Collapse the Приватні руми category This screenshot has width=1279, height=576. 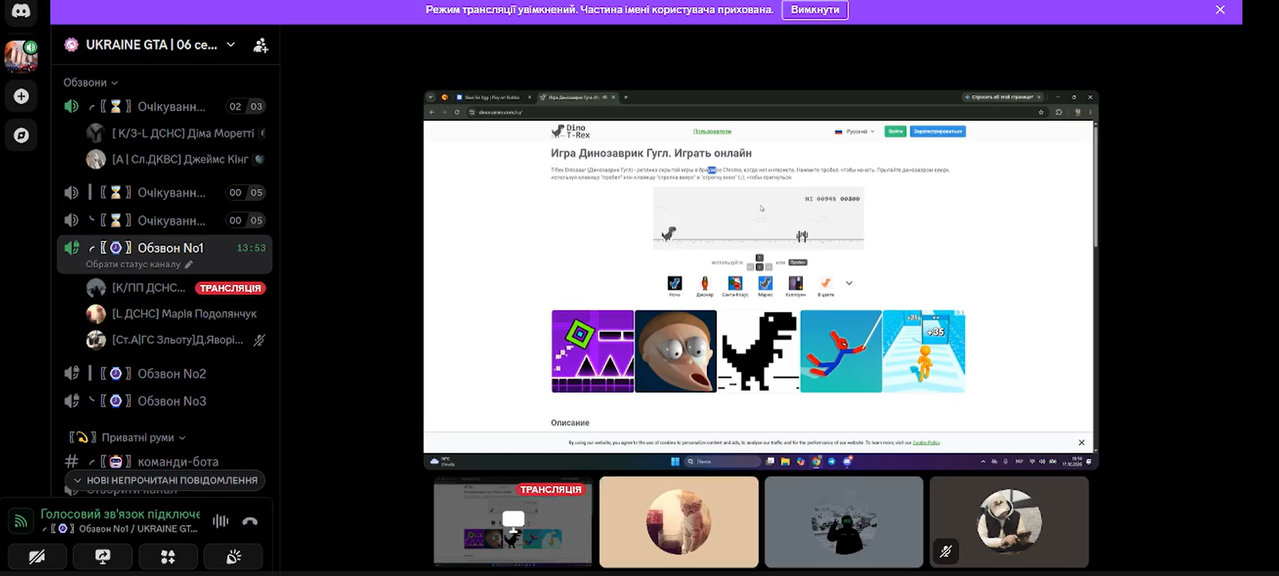127,437
